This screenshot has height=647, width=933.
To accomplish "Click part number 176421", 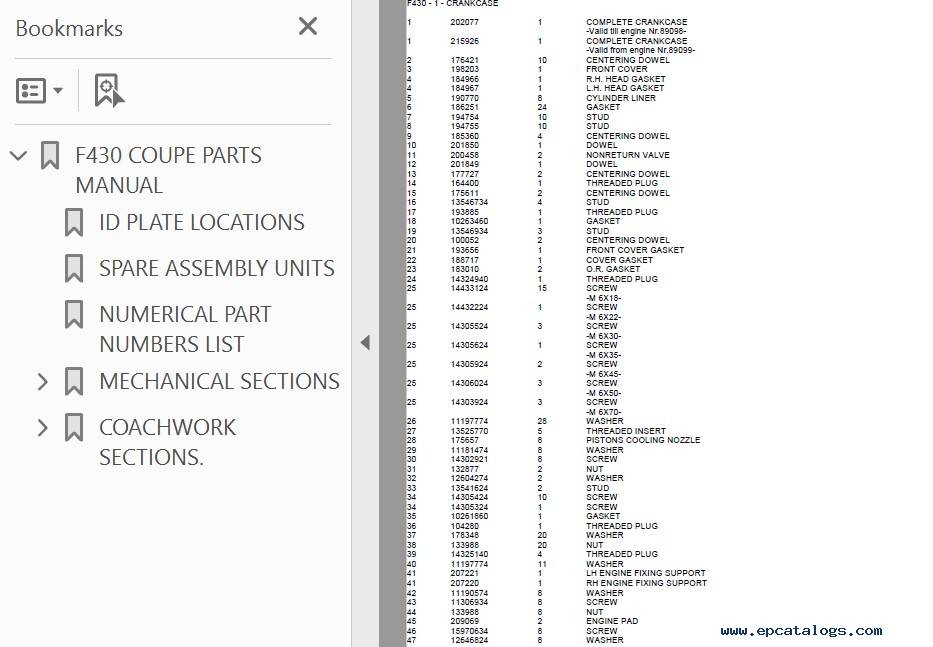I will (464, 60).
